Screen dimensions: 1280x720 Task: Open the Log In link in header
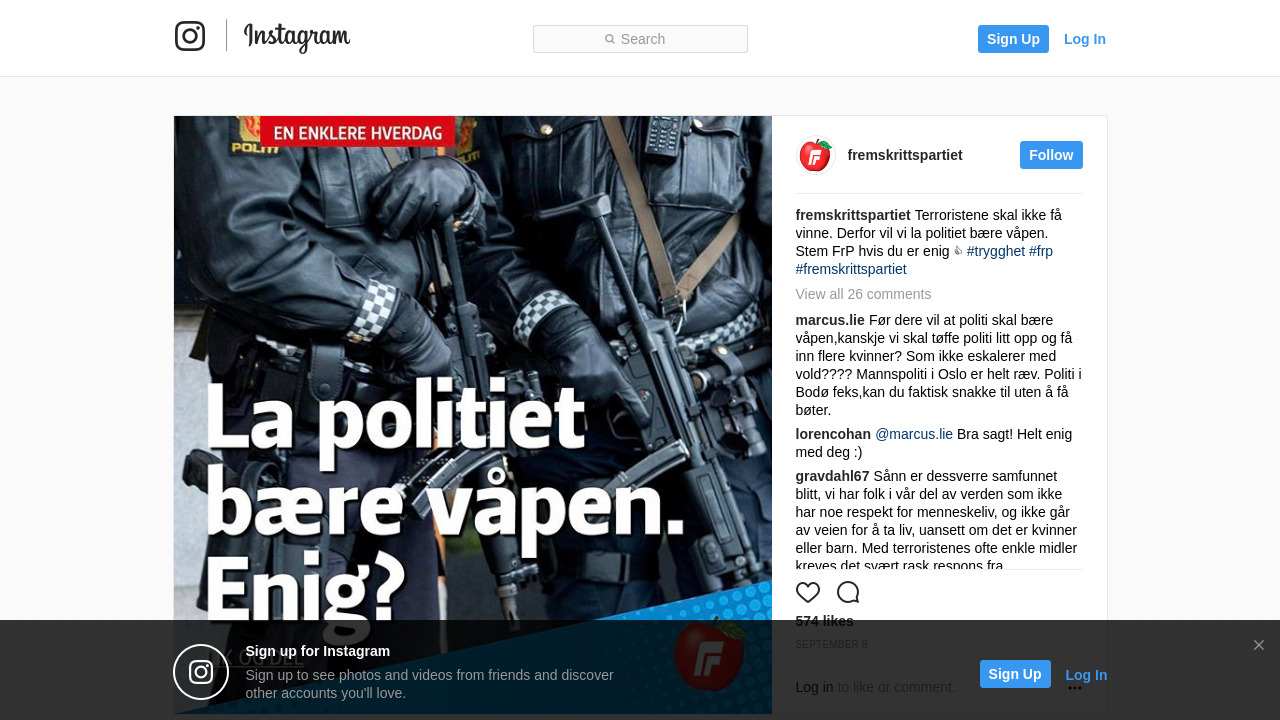pyautogui.click(x=1085, y=39)
